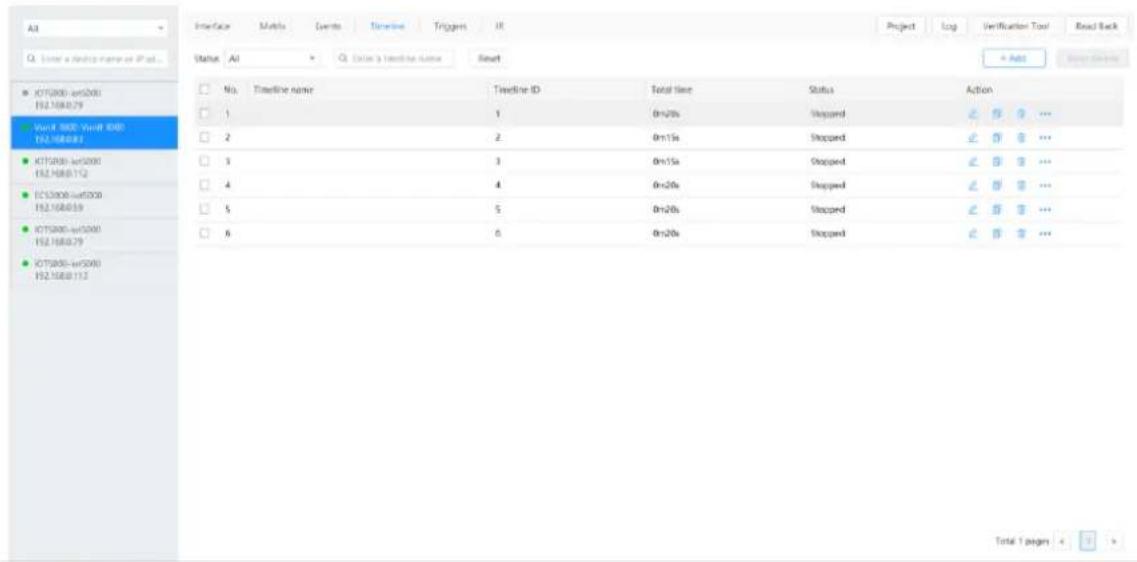Click the Timeline name column header
Image resolution: width=1137 pixels, height=562 pixels.
(282, 90)
